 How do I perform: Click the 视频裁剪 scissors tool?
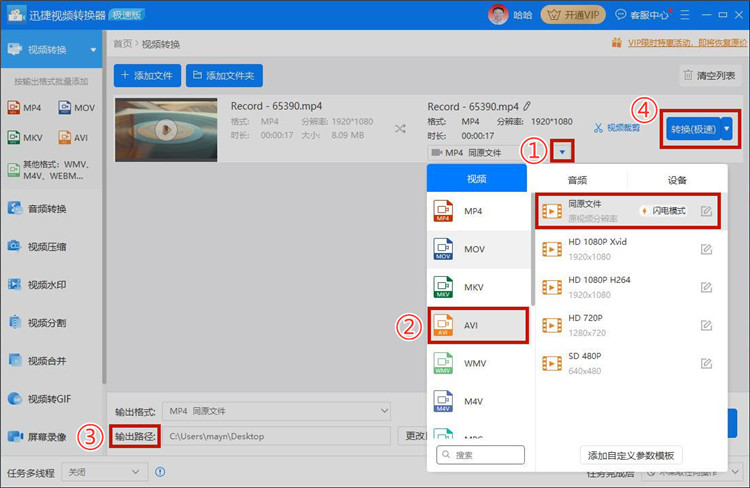click(x=617, y=128)
